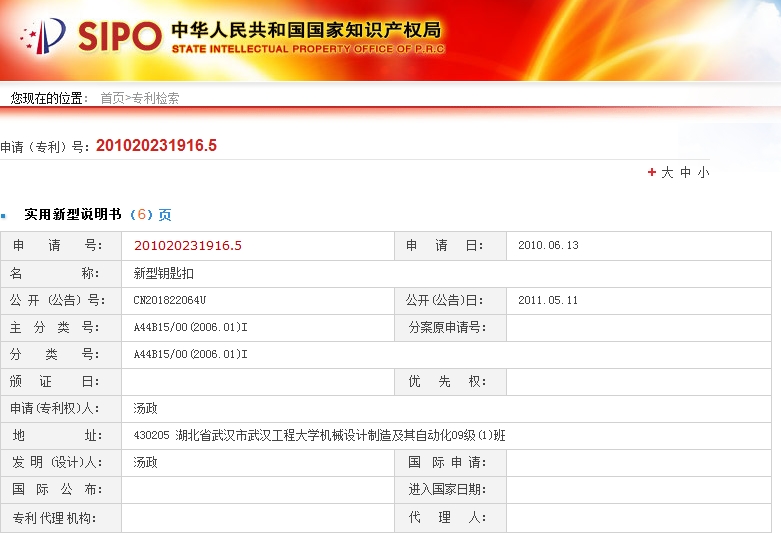Click the address cell starting with 430205

[319, 436]
